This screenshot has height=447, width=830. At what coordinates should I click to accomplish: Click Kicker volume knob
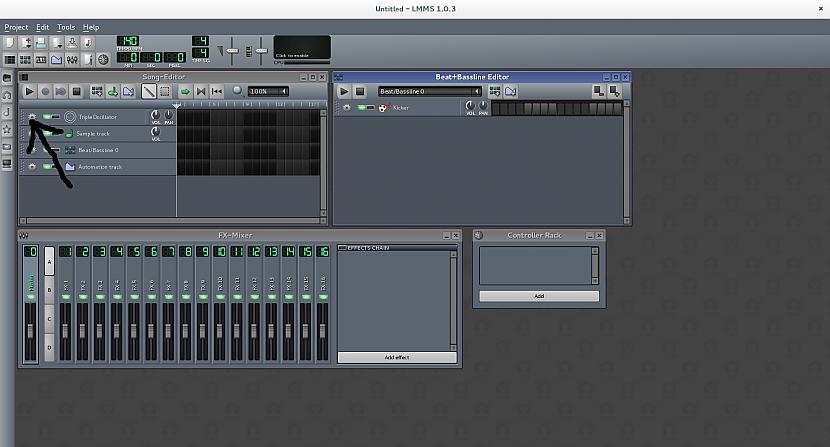pos(470,106)
